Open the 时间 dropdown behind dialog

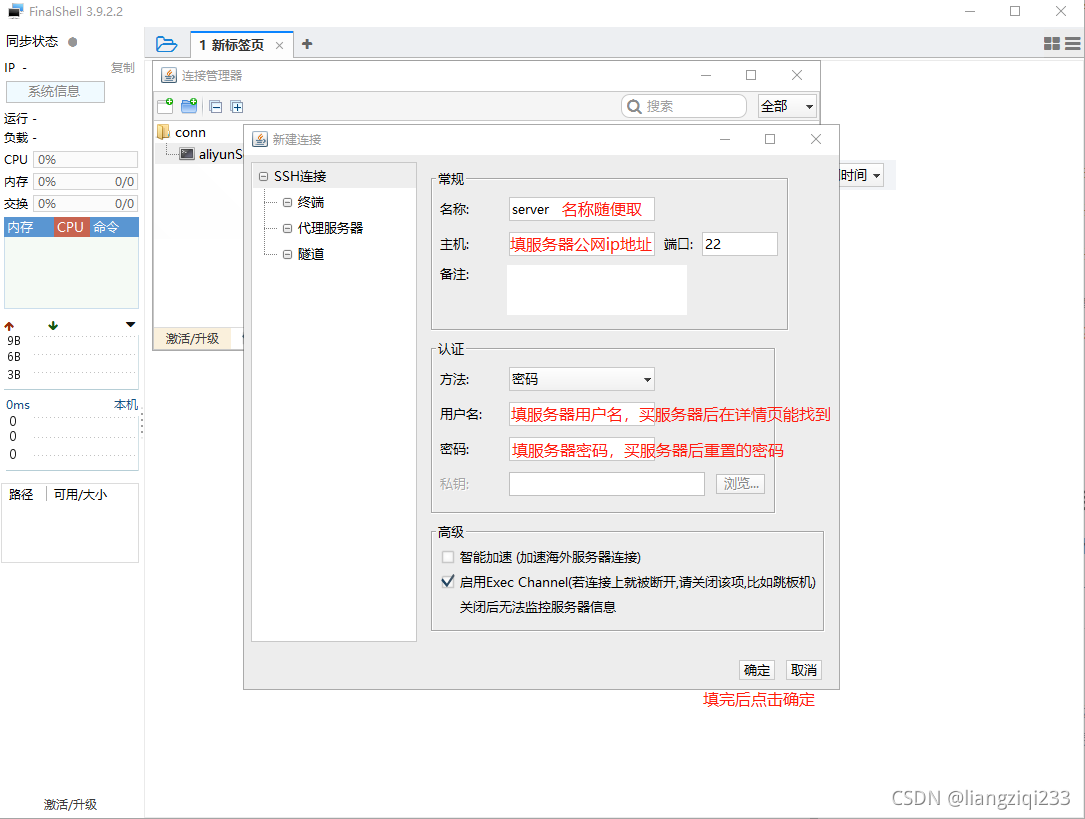(861, 175)
